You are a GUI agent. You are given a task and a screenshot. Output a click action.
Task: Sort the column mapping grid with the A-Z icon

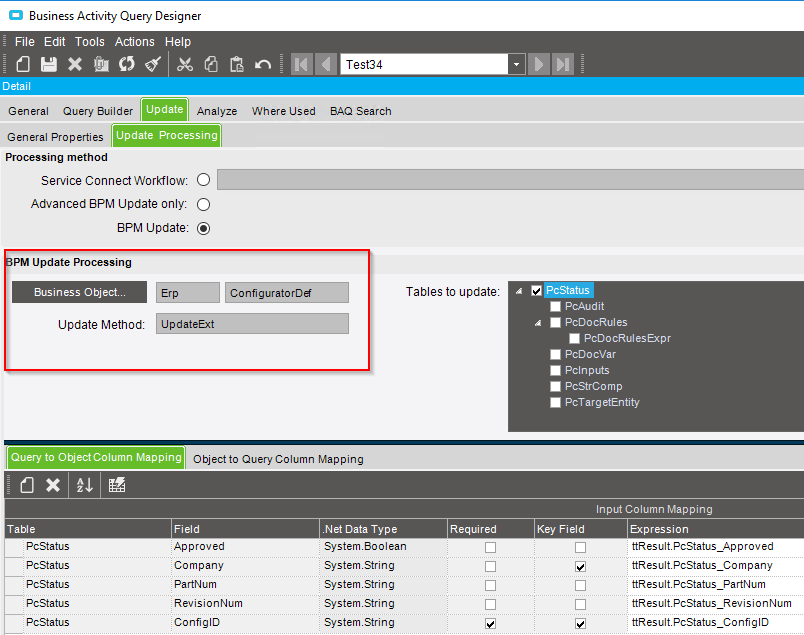pos(85,485)
